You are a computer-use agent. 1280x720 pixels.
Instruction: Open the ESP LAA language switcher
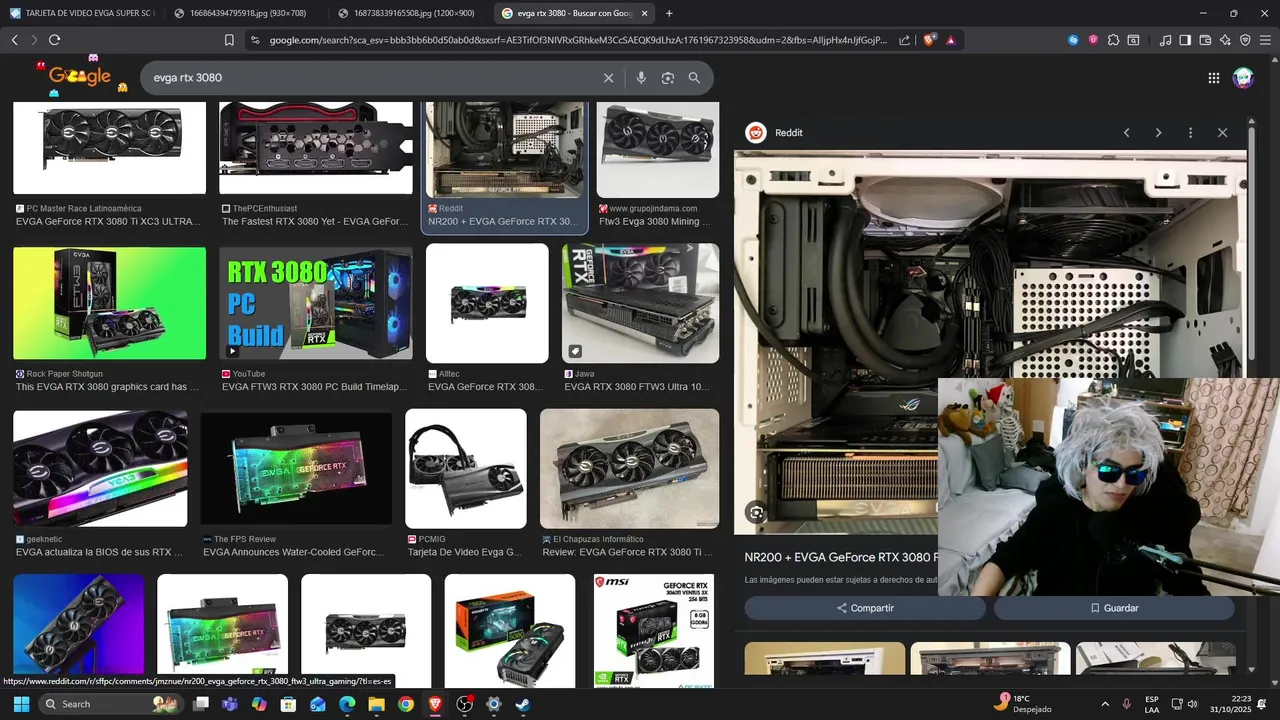pos(1152,704)
